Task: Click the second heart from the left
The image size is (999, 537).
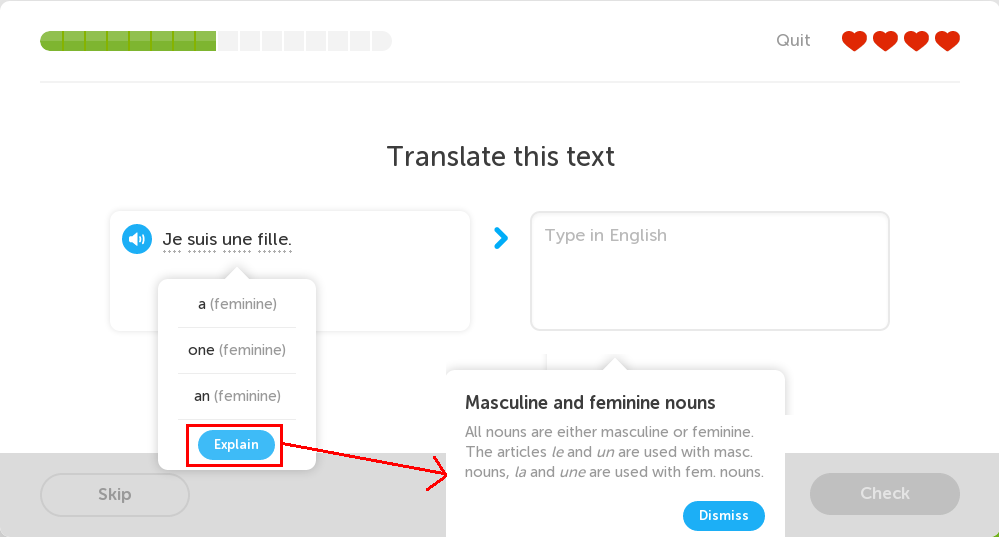Action: pyautogui.click(x=885, y=41)
